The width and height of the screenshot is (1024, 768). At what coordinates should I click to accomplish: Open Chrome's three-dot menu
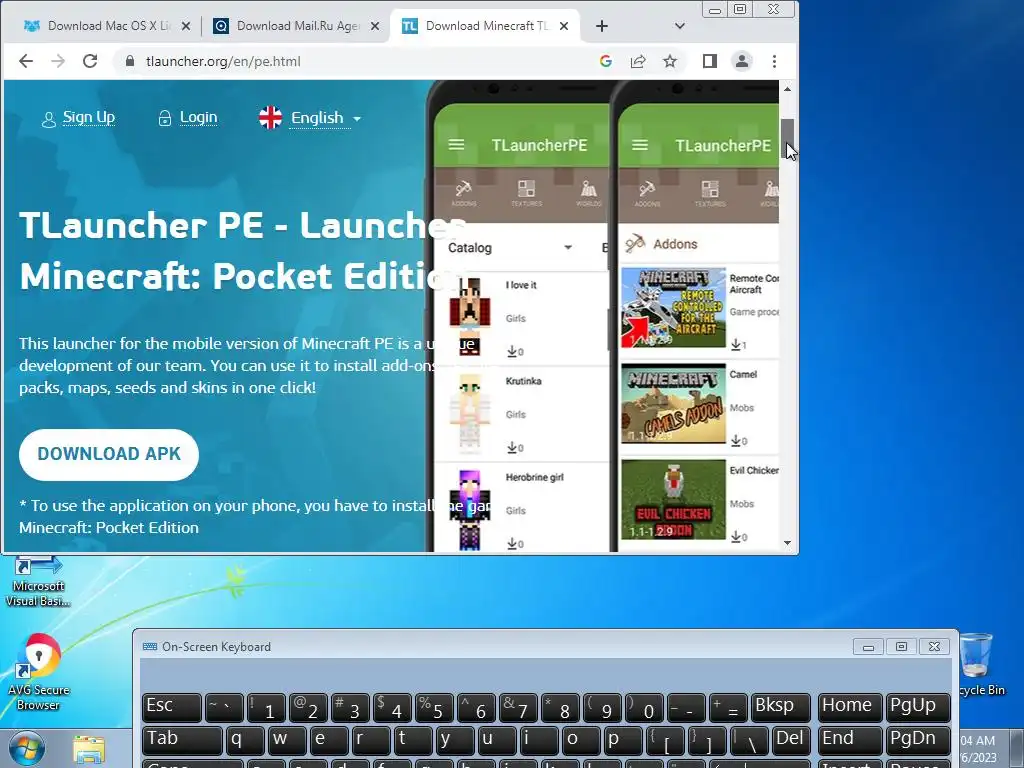tap(775, 61)
